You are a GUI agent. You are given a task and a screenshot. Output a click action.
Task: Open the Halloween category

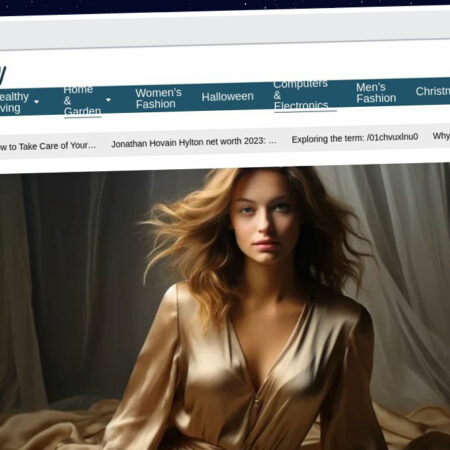pyautogui.click(x=227, y=96)
